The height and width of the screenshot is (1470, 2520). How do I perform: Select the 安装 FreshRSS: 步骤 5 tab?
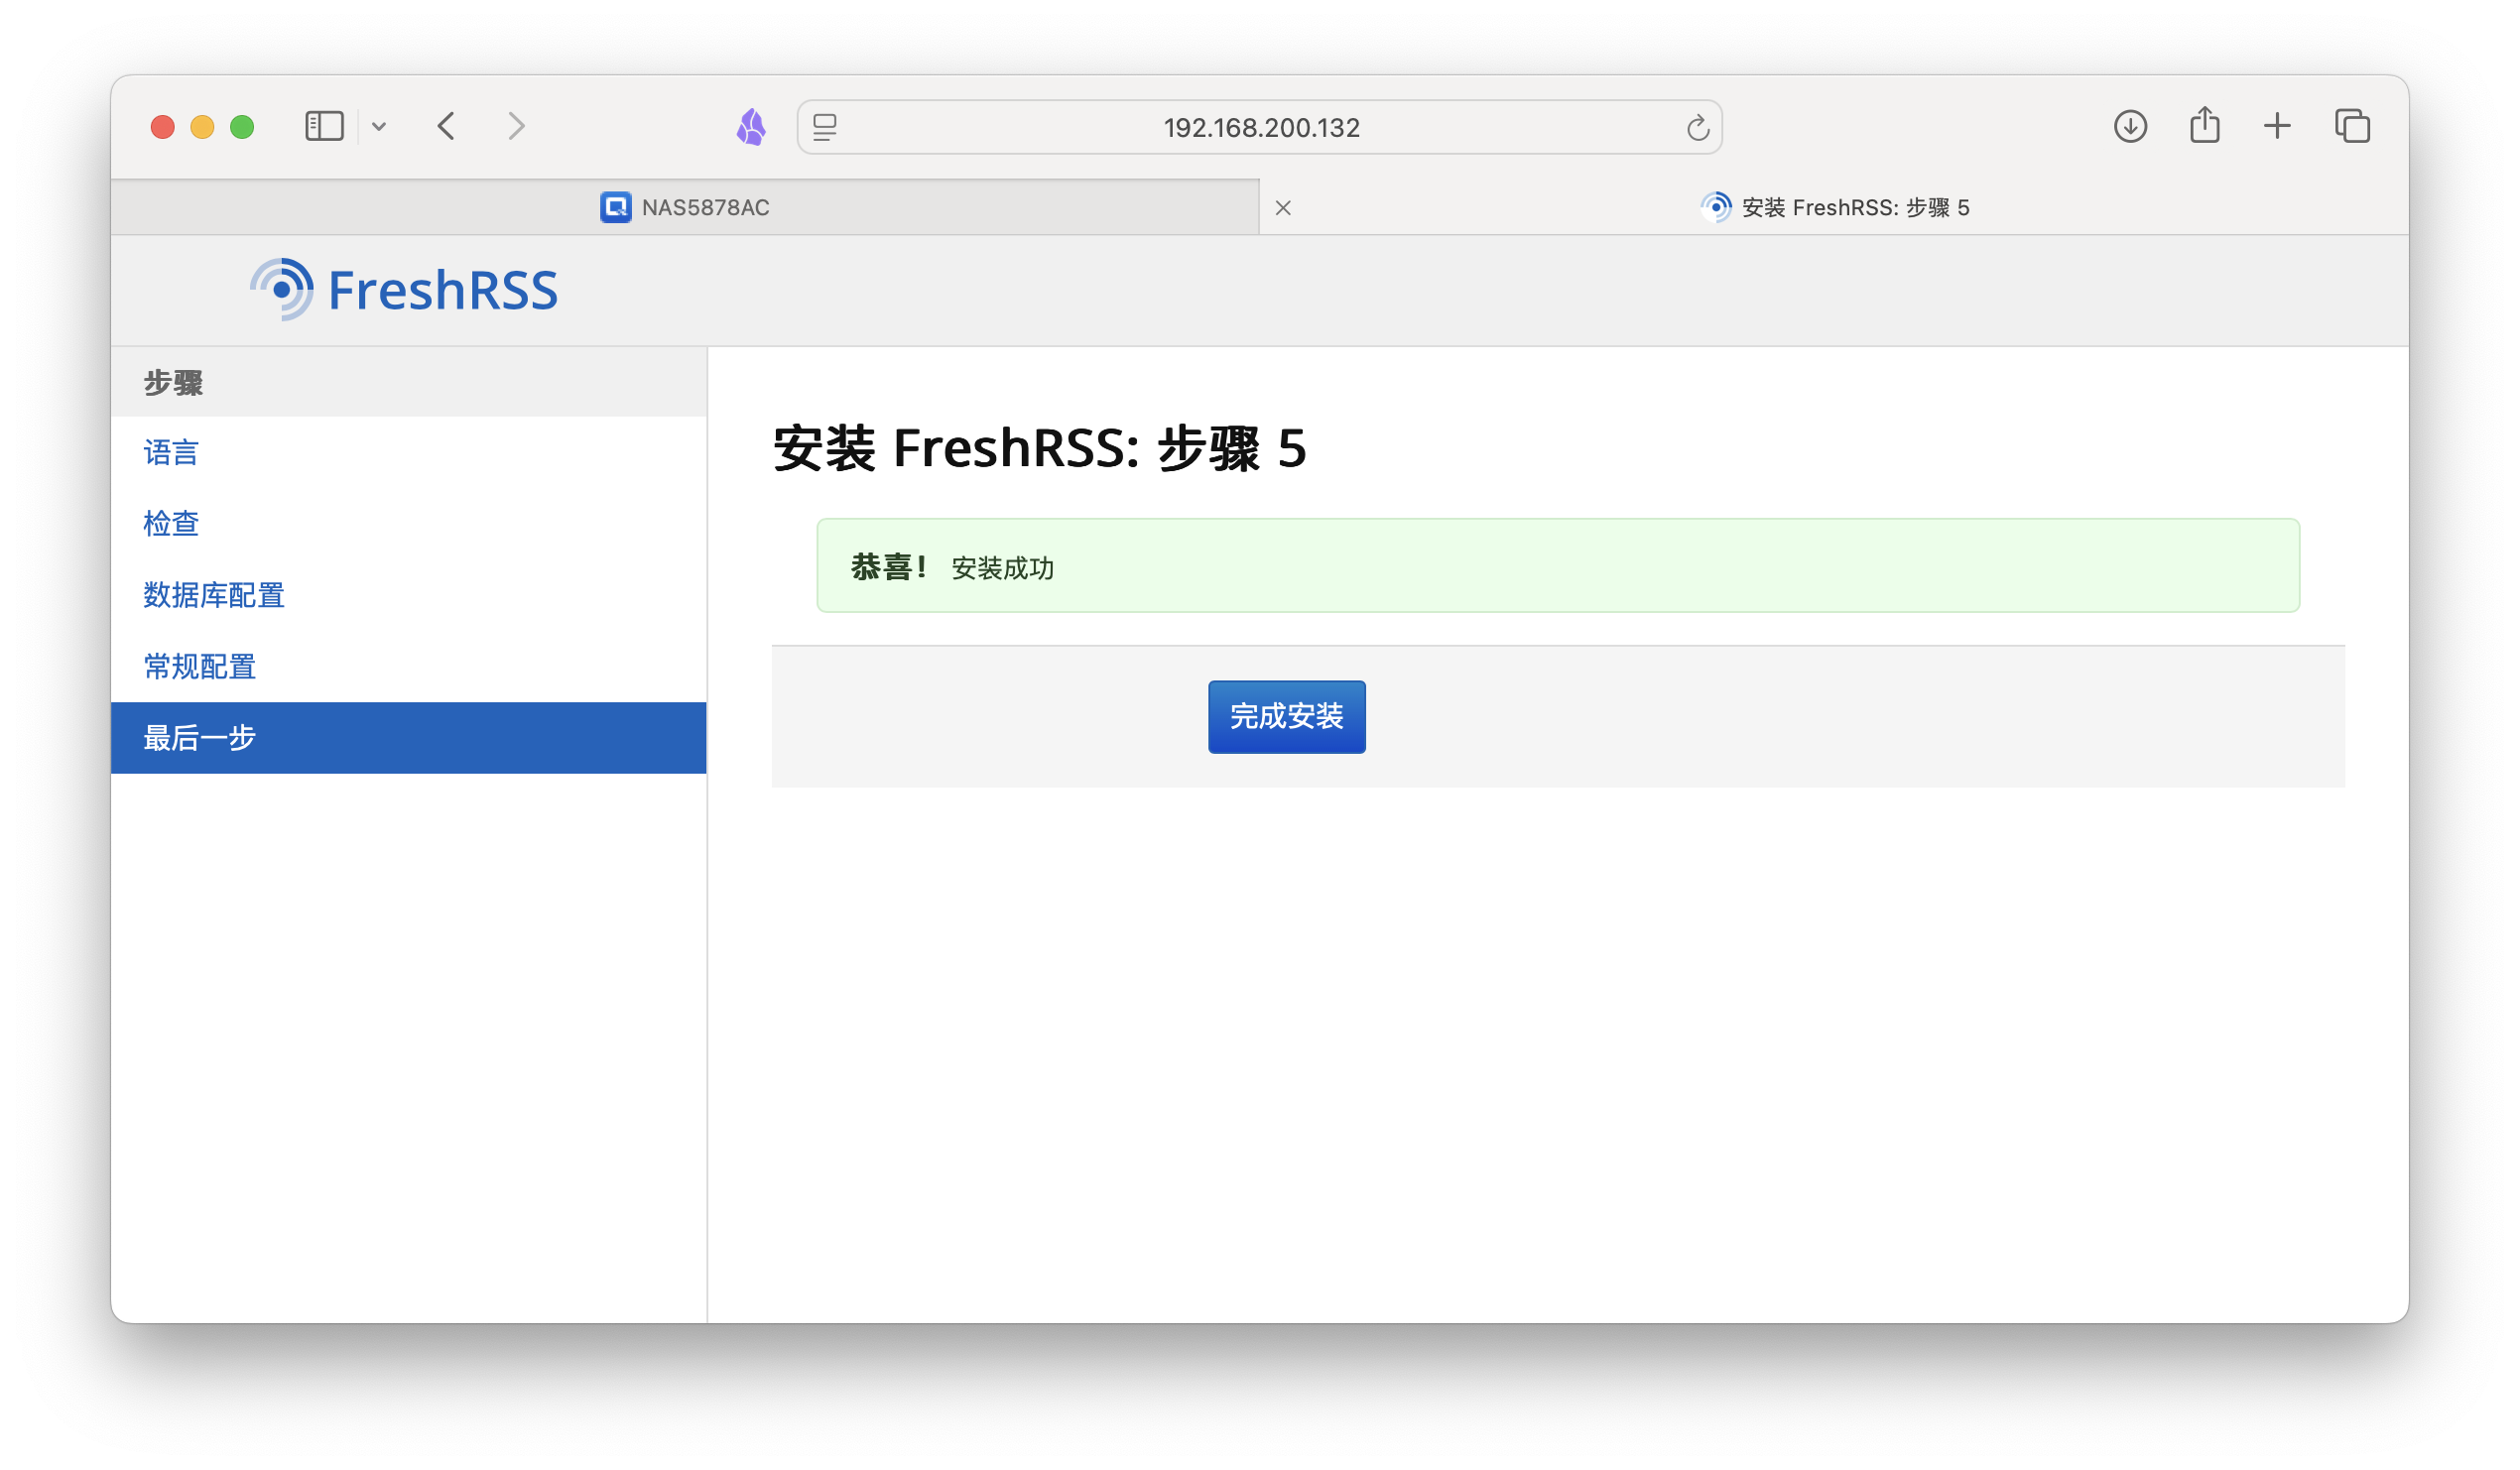tap(1834, 207)
